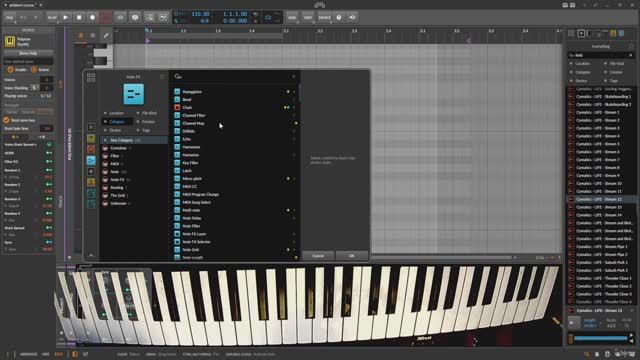This screenshot has width=640, height=360.
Task: Confirm selection with the OK button
Action: (x=351, y=256)
